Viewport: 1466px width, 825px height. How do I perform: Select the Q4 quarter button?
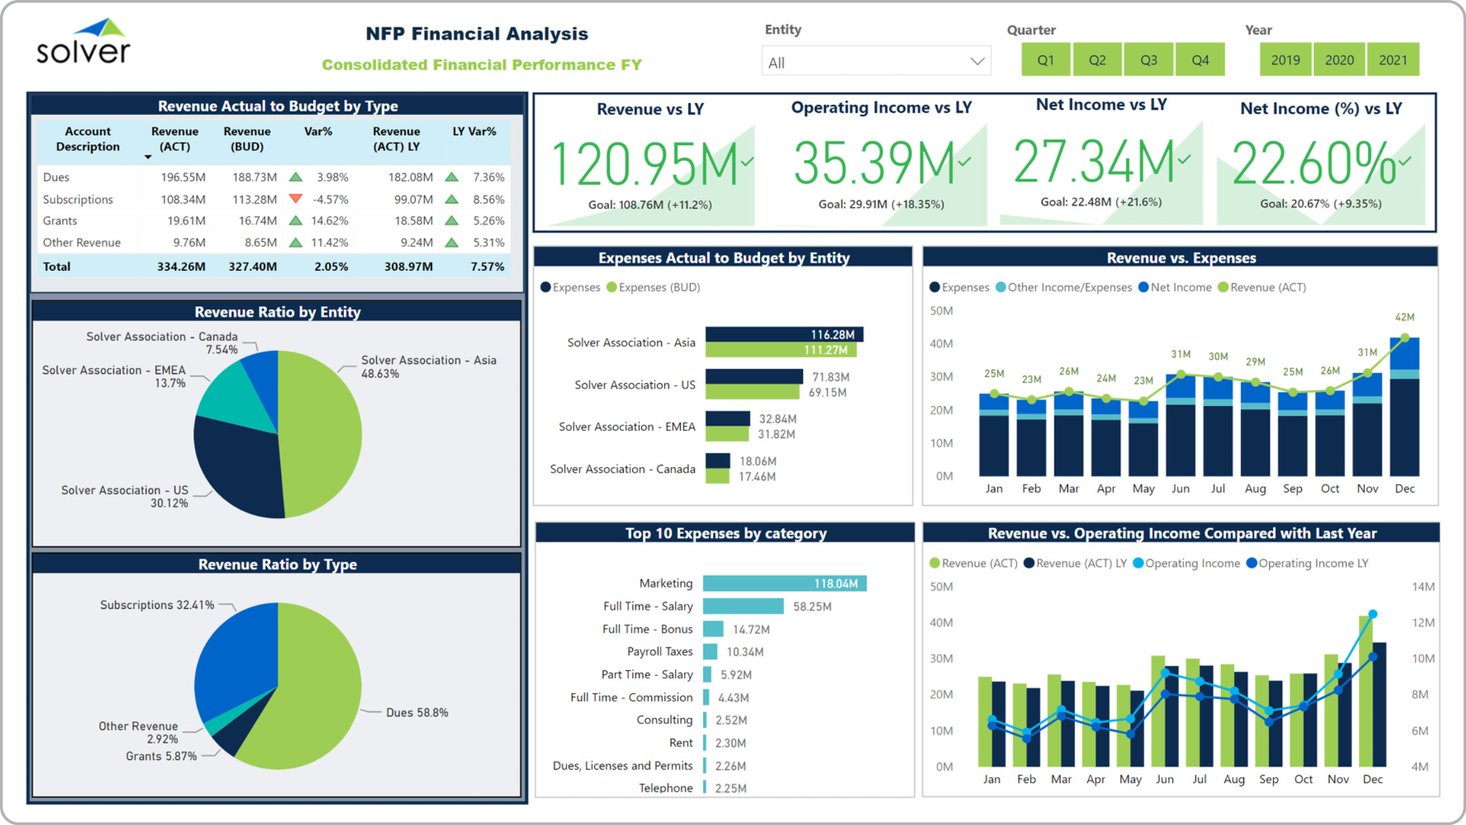[x=1200, y=59]
